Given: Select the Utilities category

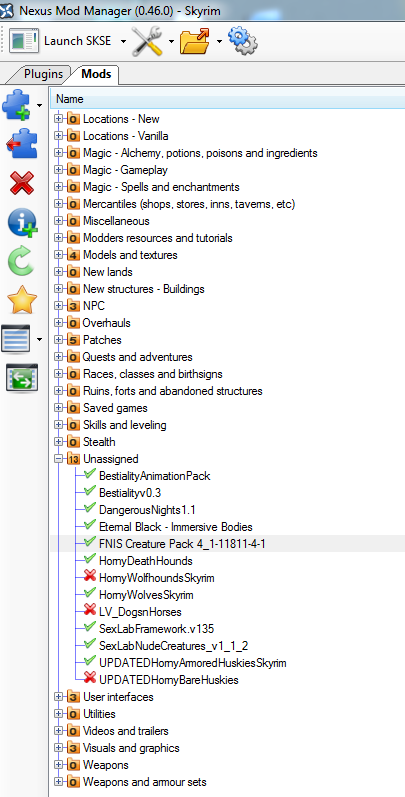Looking at the screenshot, I should click(x=99, y=714).
